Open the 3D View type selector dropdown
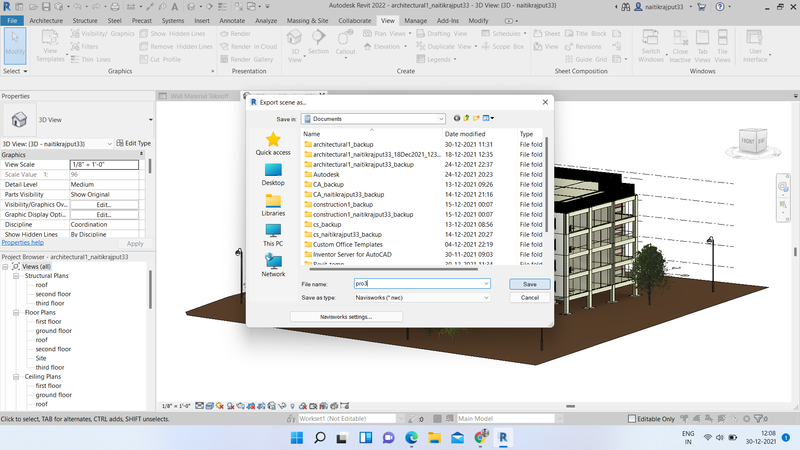Viewport: 800px width, 450px height. point(151,120)
